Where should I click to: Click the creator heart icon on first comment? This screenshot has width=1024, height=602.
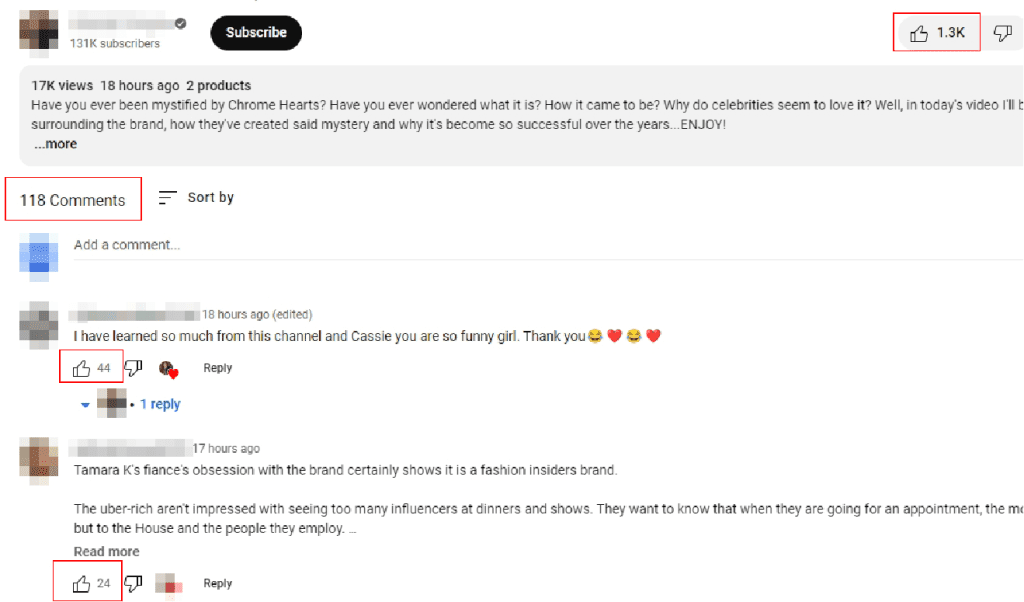[x=168, y=369]
